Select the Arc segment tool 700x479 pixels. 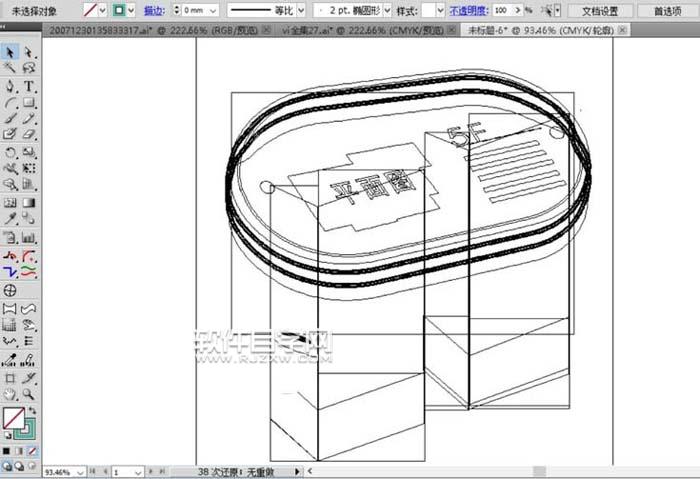(x=10, y=103)
